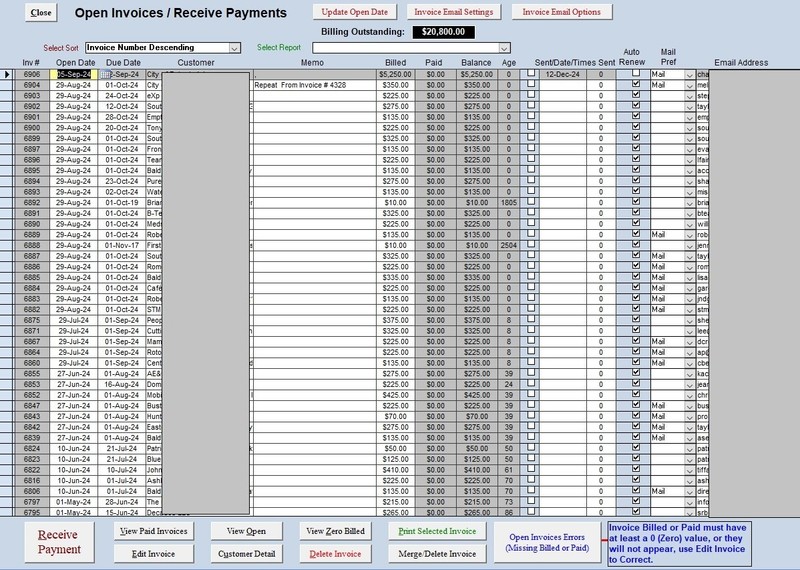Viewport: 800px width, 570px height.
Task: Click the Billing Outstanding $20,800.00 field
Action: point(443,32)
